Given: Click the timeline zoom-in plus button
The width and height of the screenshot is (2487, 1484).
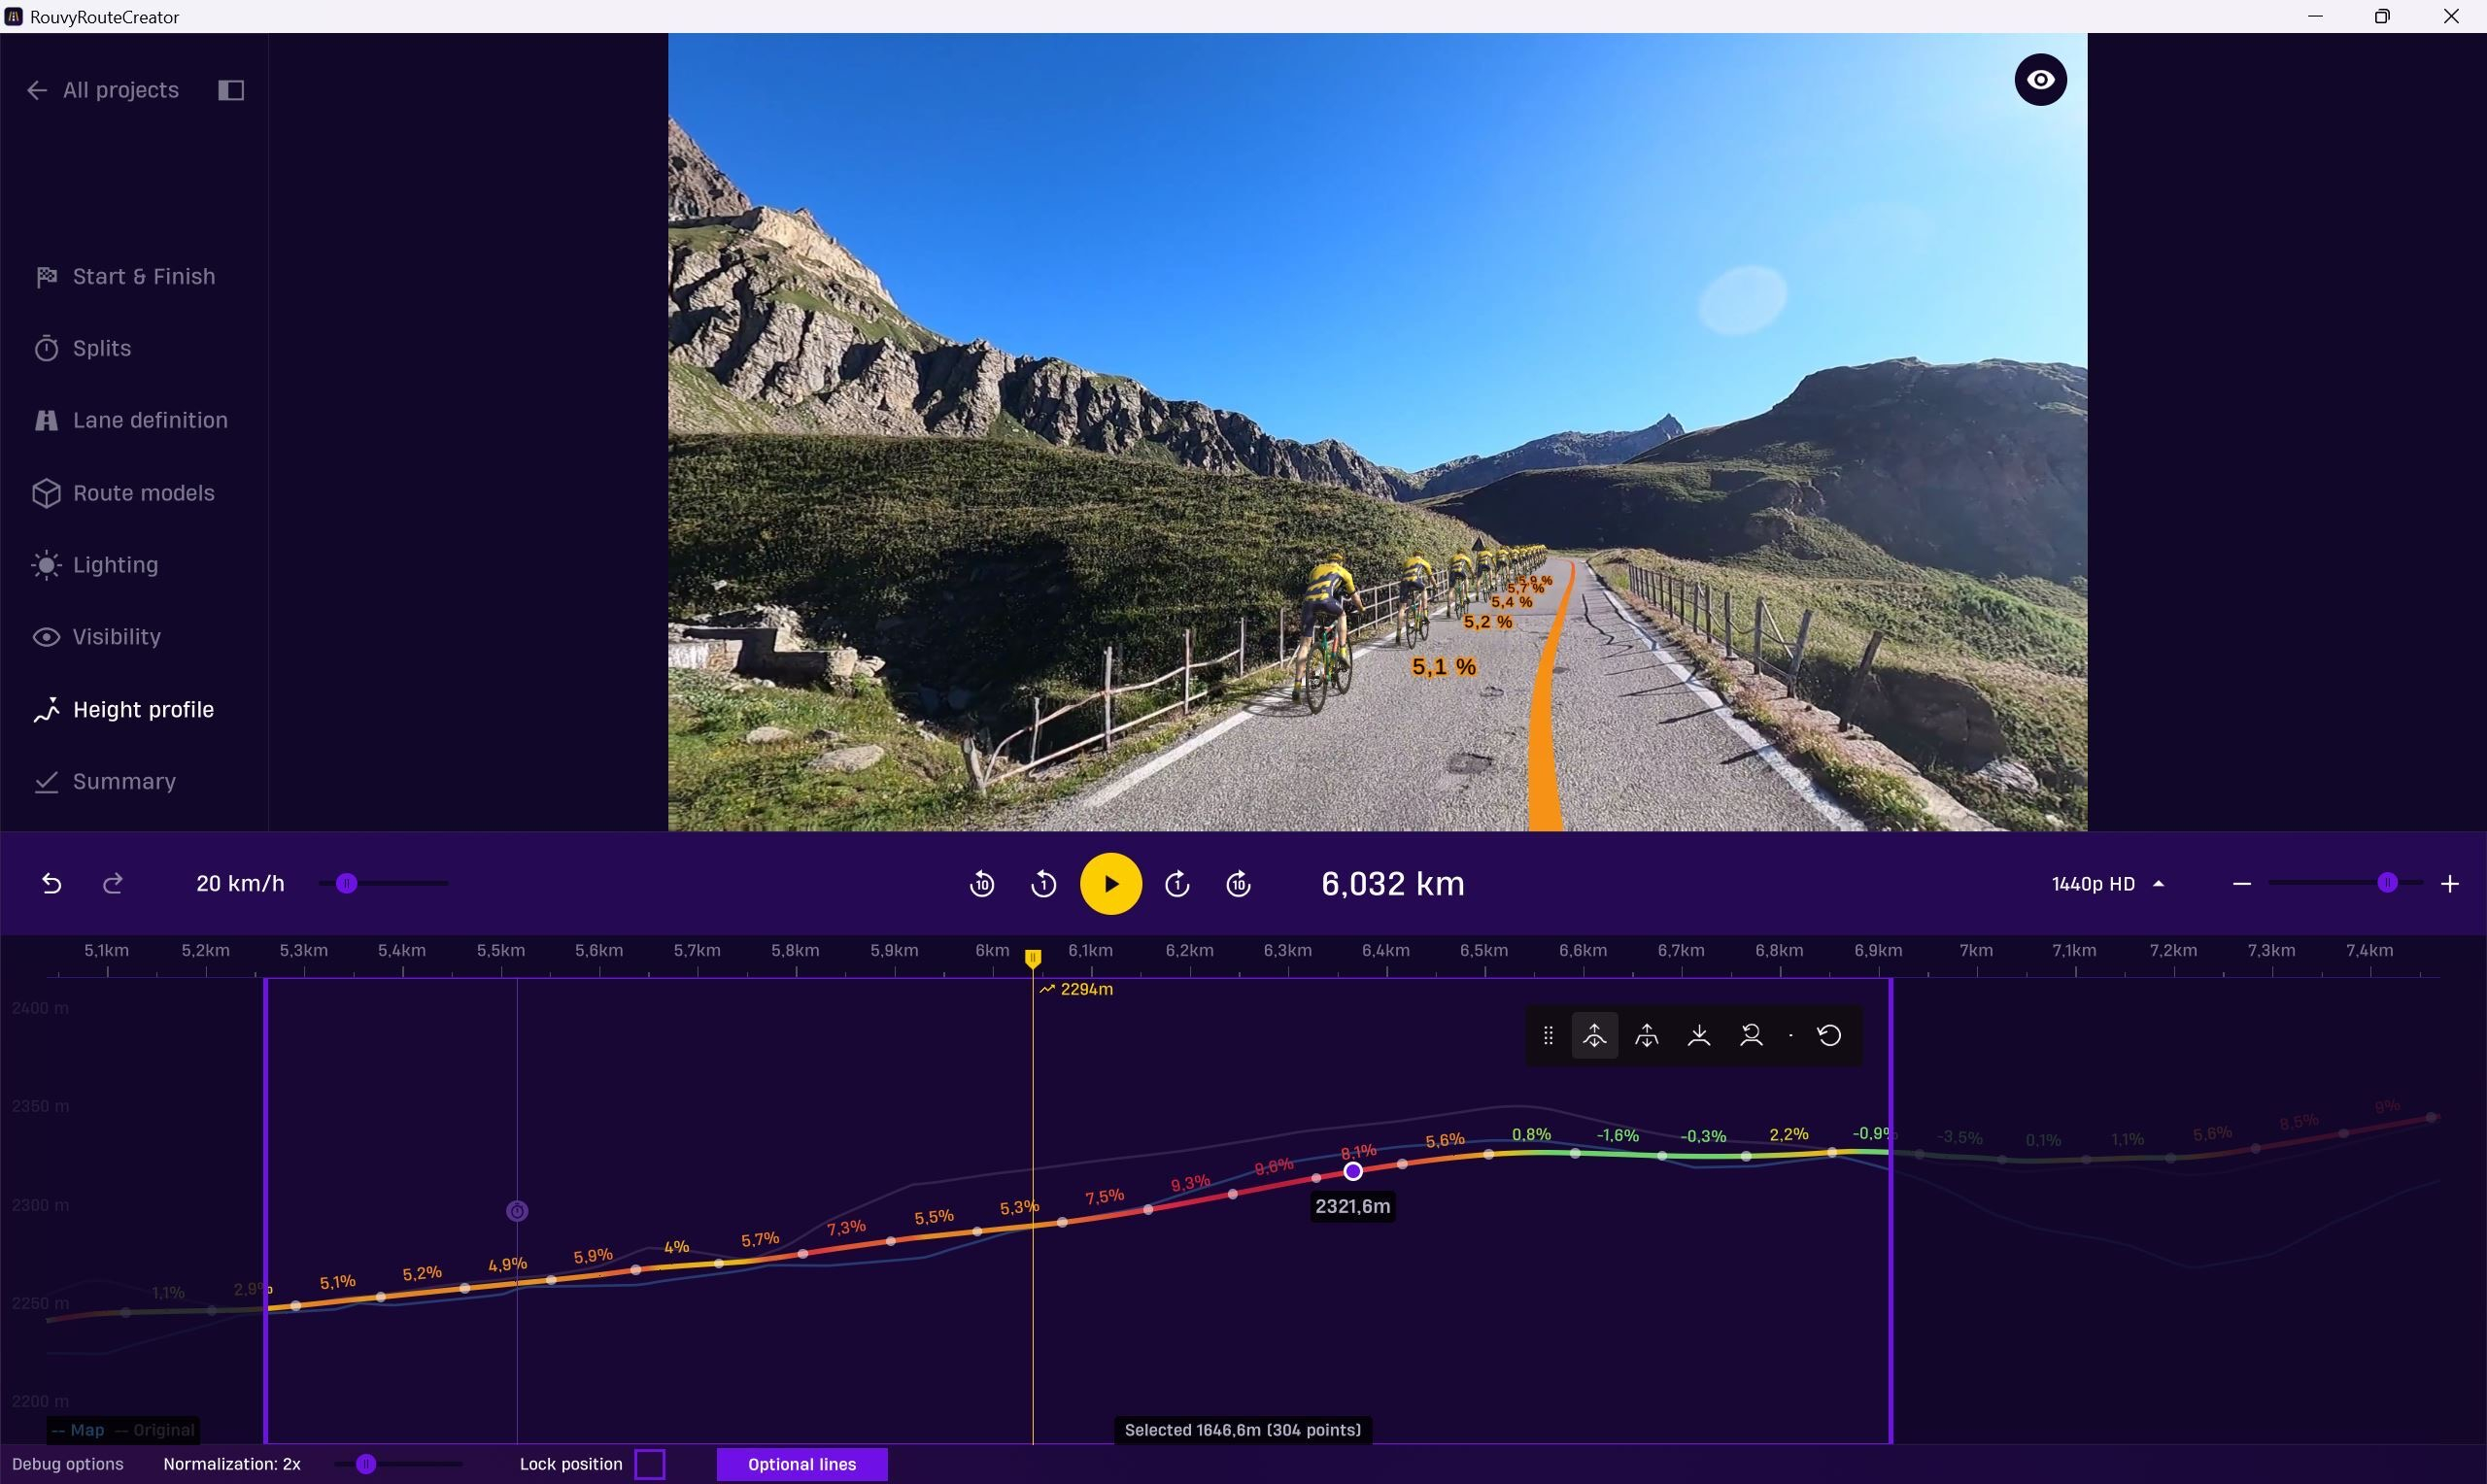Looking at the screenshot, I should point(2449,884).
